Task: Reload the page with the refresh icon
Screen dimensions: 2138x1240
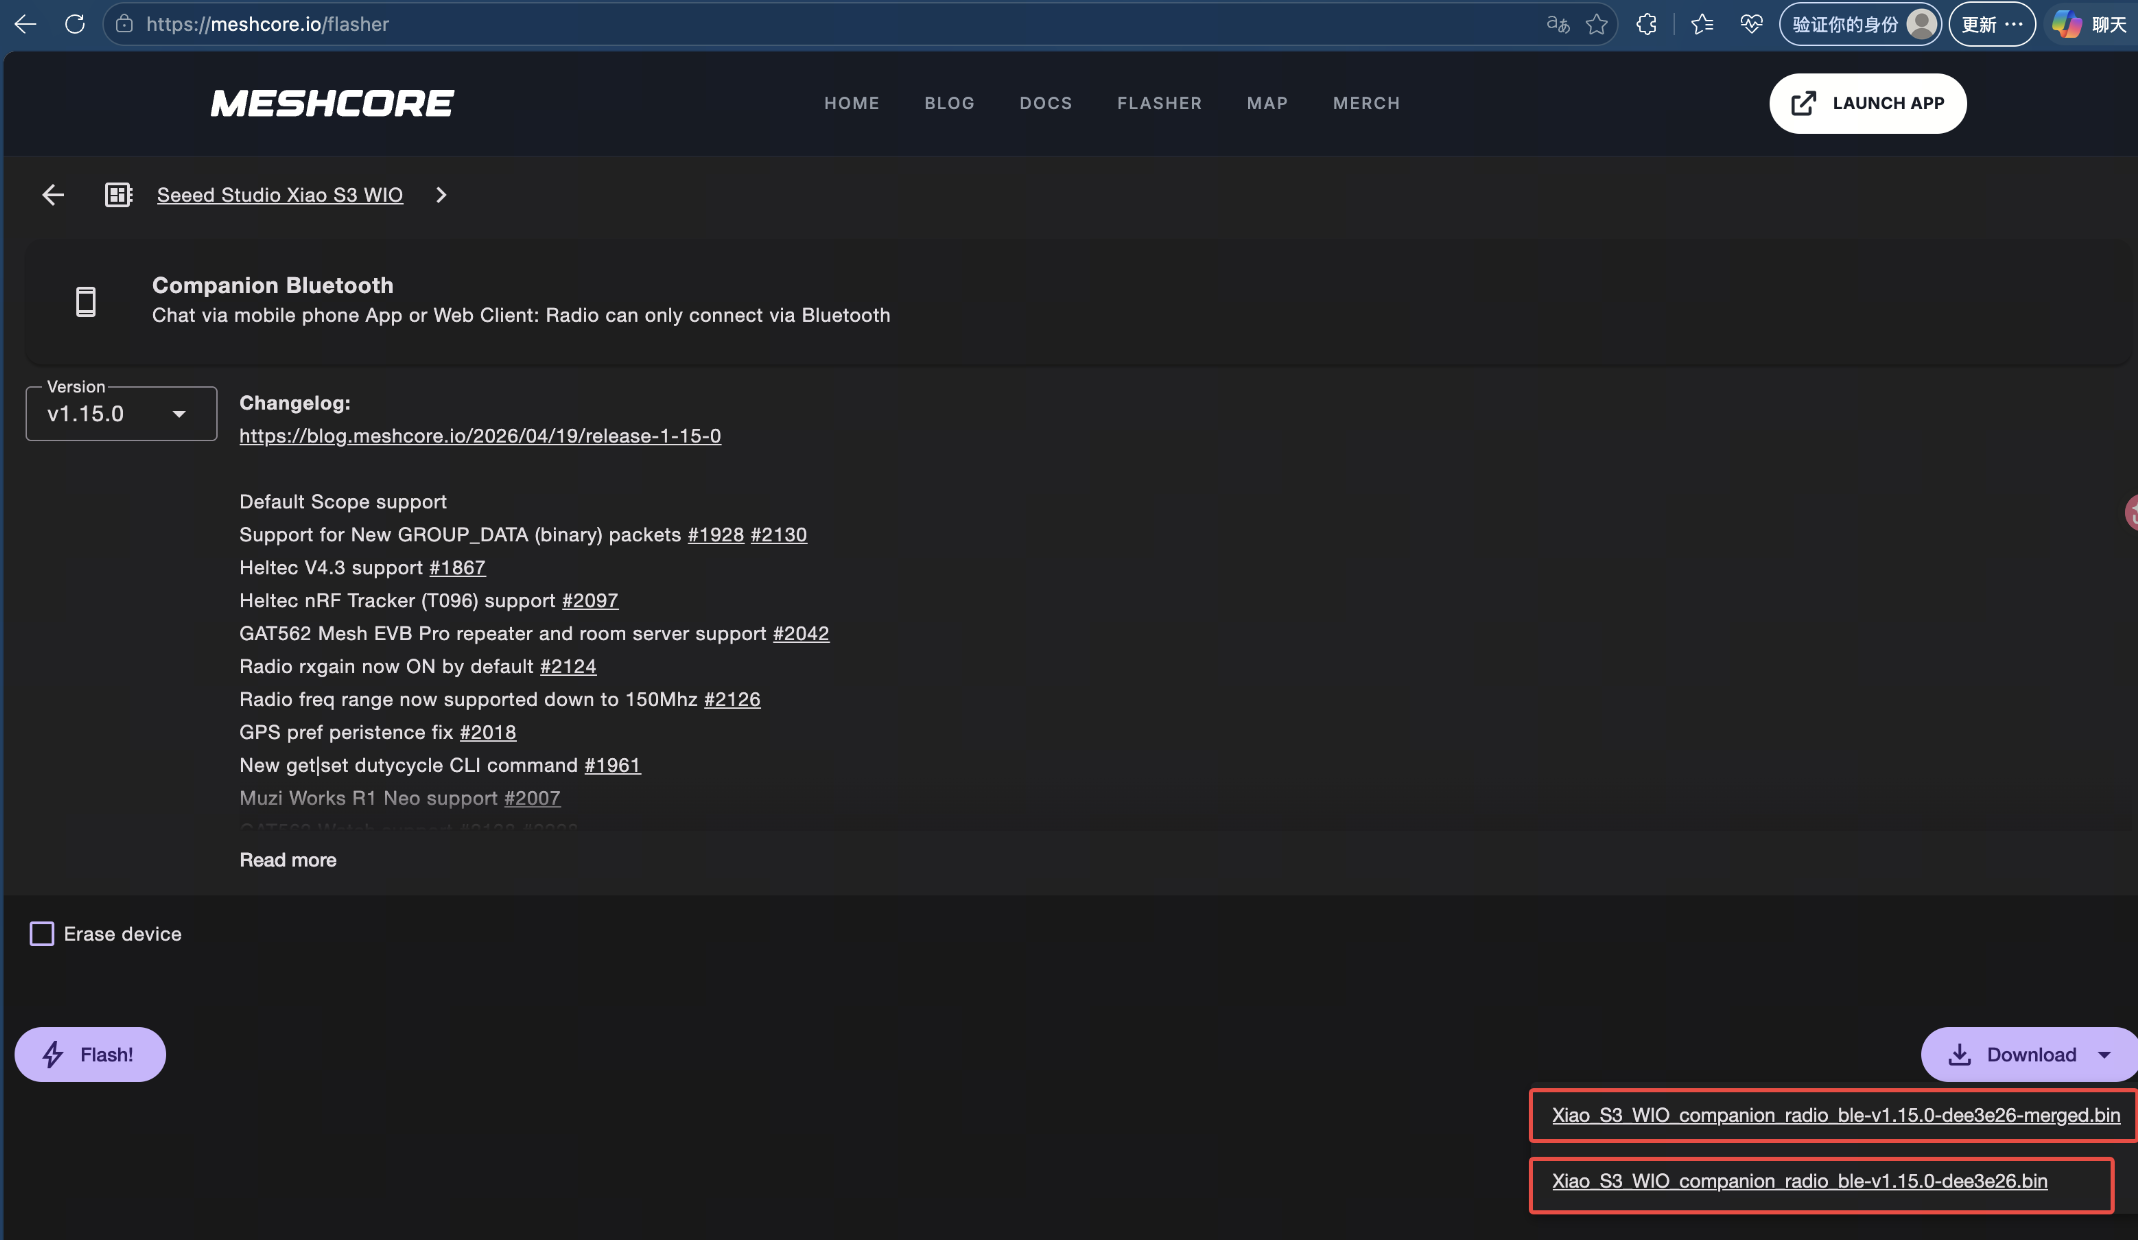Action: tap(75, 24)
